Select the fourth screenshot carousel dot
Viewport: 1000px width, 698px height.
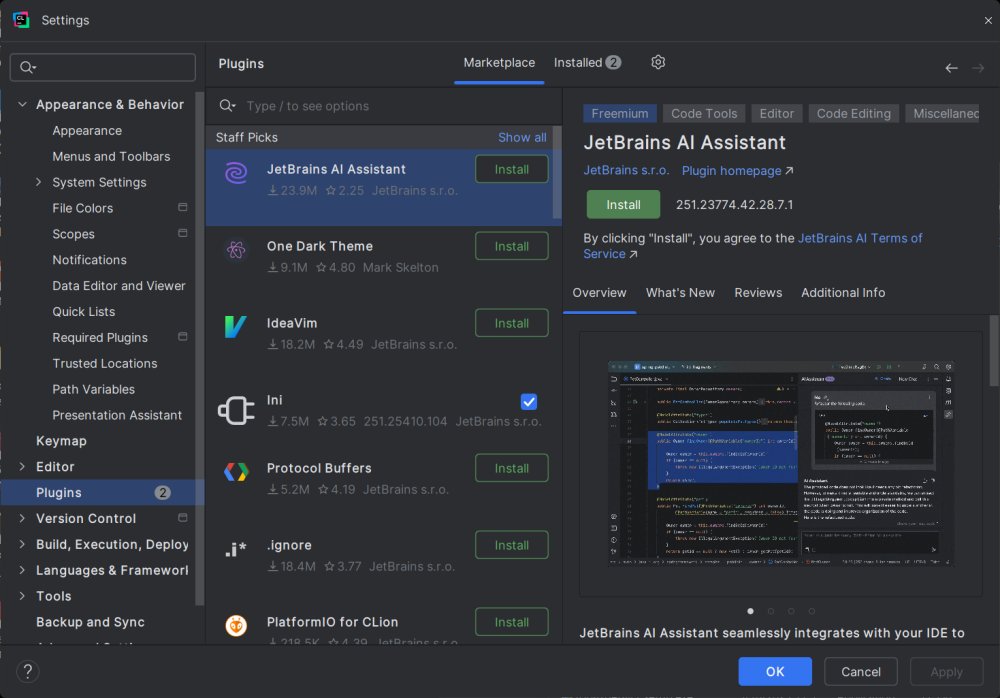(811, 611)
